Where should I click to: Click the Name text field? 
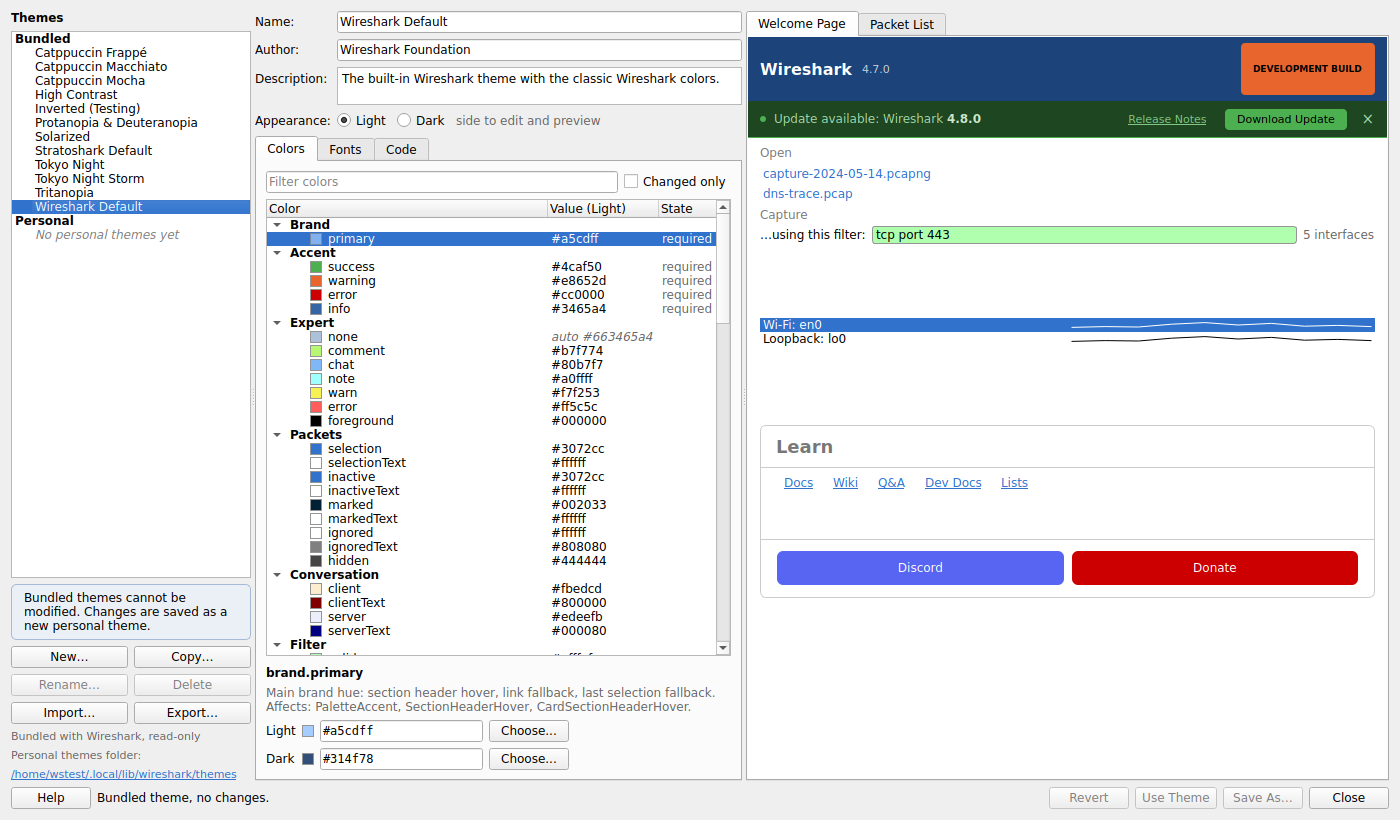coord(539,22)
